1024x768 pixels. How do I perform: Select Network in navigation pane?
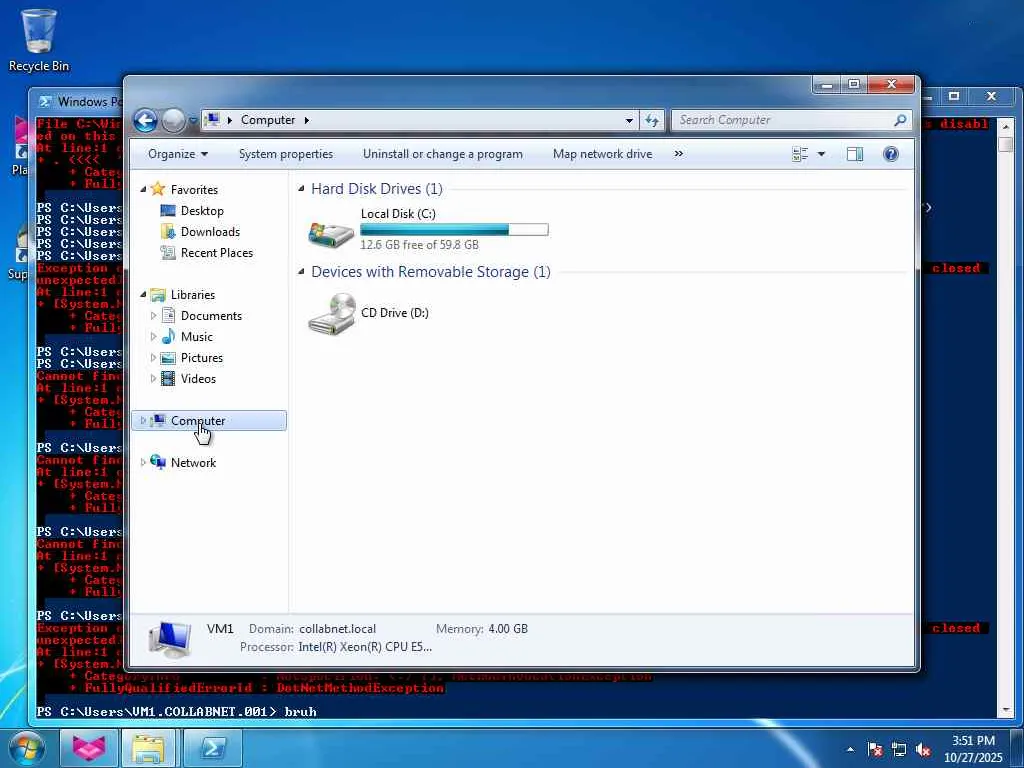coord(193,462)
